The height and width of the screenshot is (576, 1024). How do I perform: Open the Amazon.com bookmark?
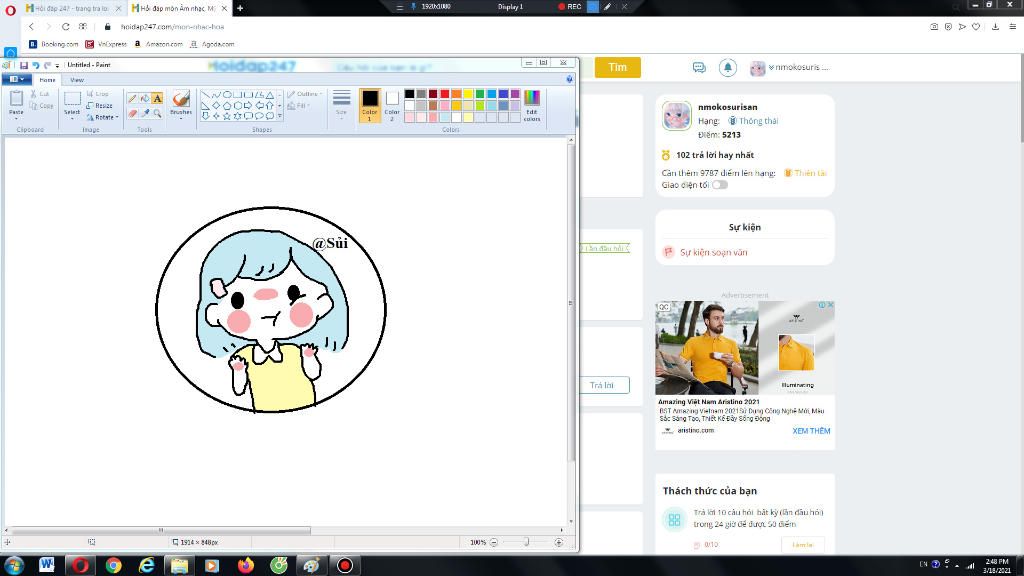[x=159, y=44]
